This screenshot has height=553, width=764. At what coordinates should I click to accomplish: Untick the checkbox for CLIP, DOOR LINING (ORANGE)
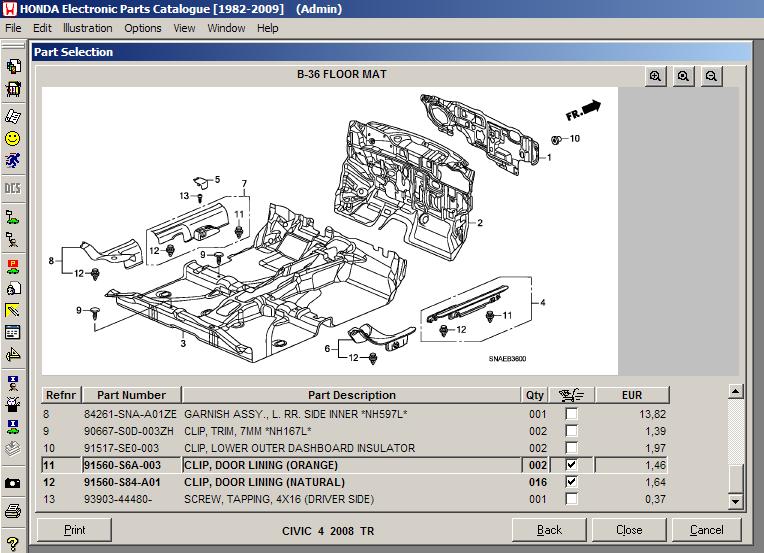(572, 465)
